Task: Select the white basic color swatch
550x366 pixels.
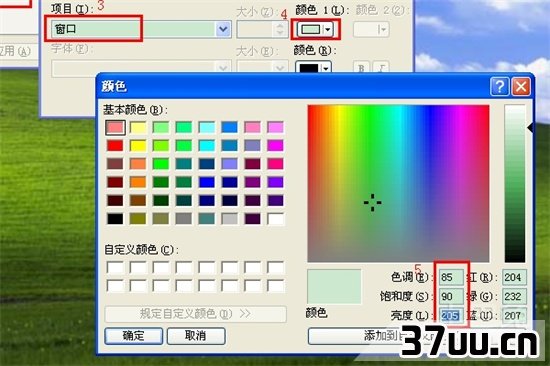Action: pos(275,219)
